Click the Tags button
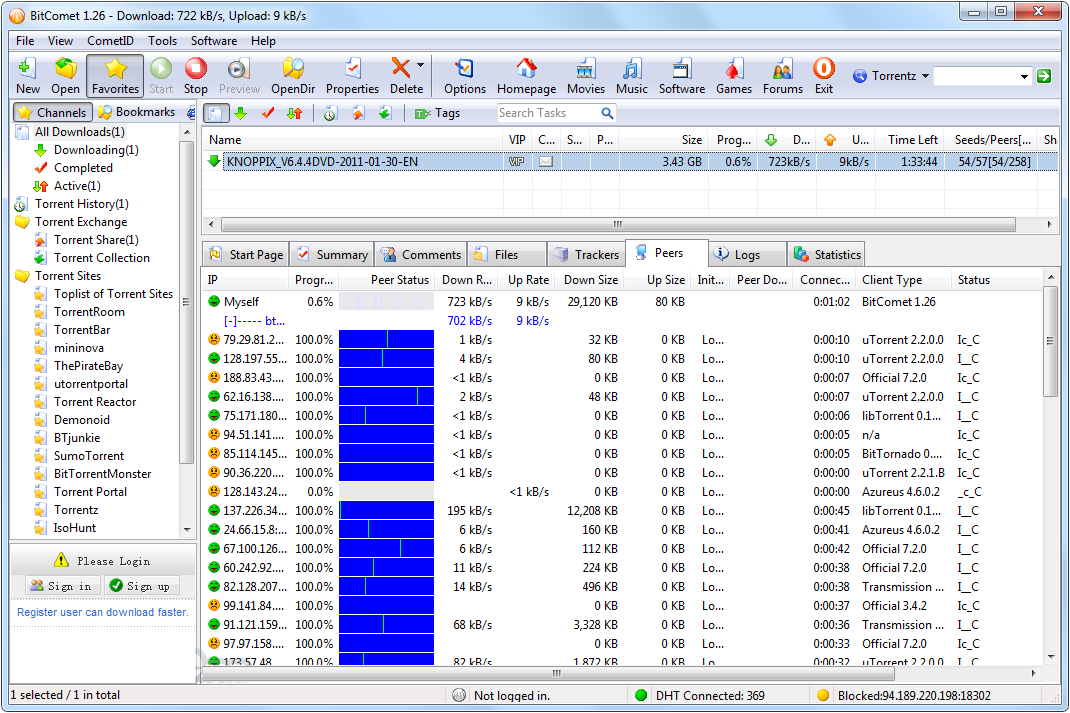Image resolution: width=1070 pixels, height=713 pixels. coord(437,113)
